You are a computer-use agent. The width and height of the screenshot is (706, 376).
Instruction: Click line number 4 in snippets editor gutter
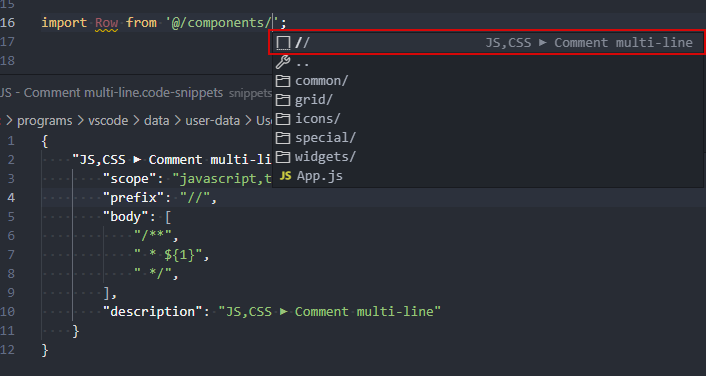tap(11, 198)
